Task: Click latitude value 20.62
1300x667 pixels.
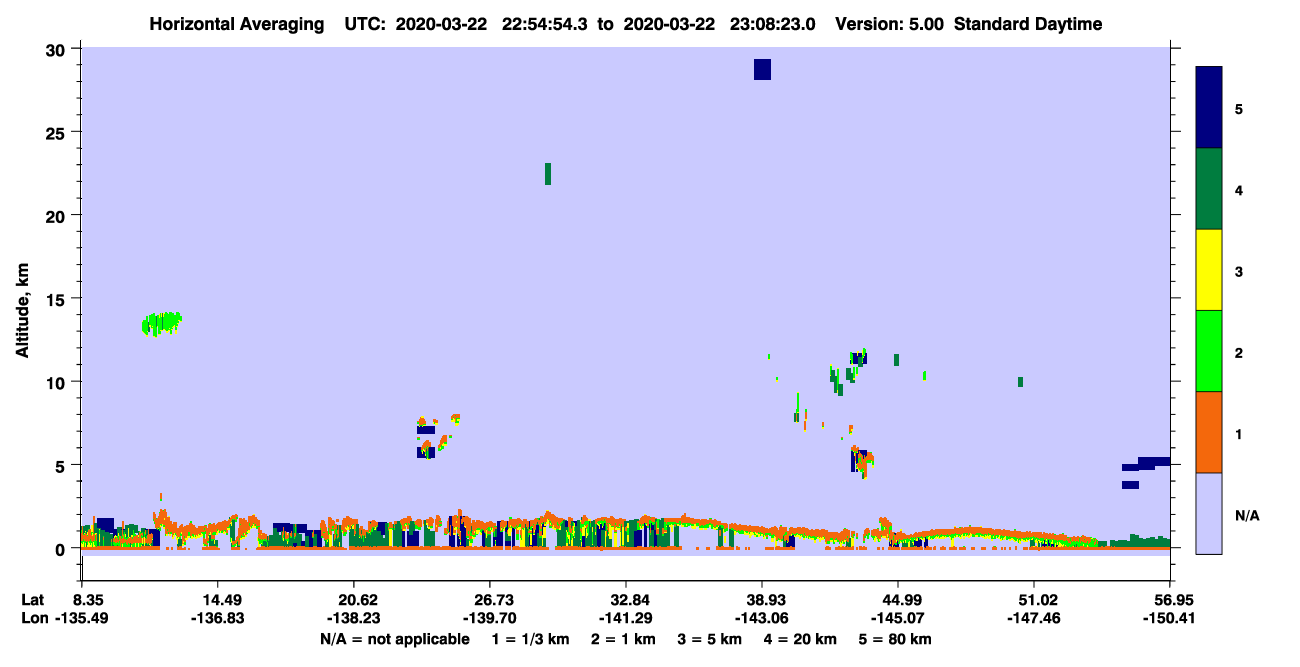Action: [354, 600]
